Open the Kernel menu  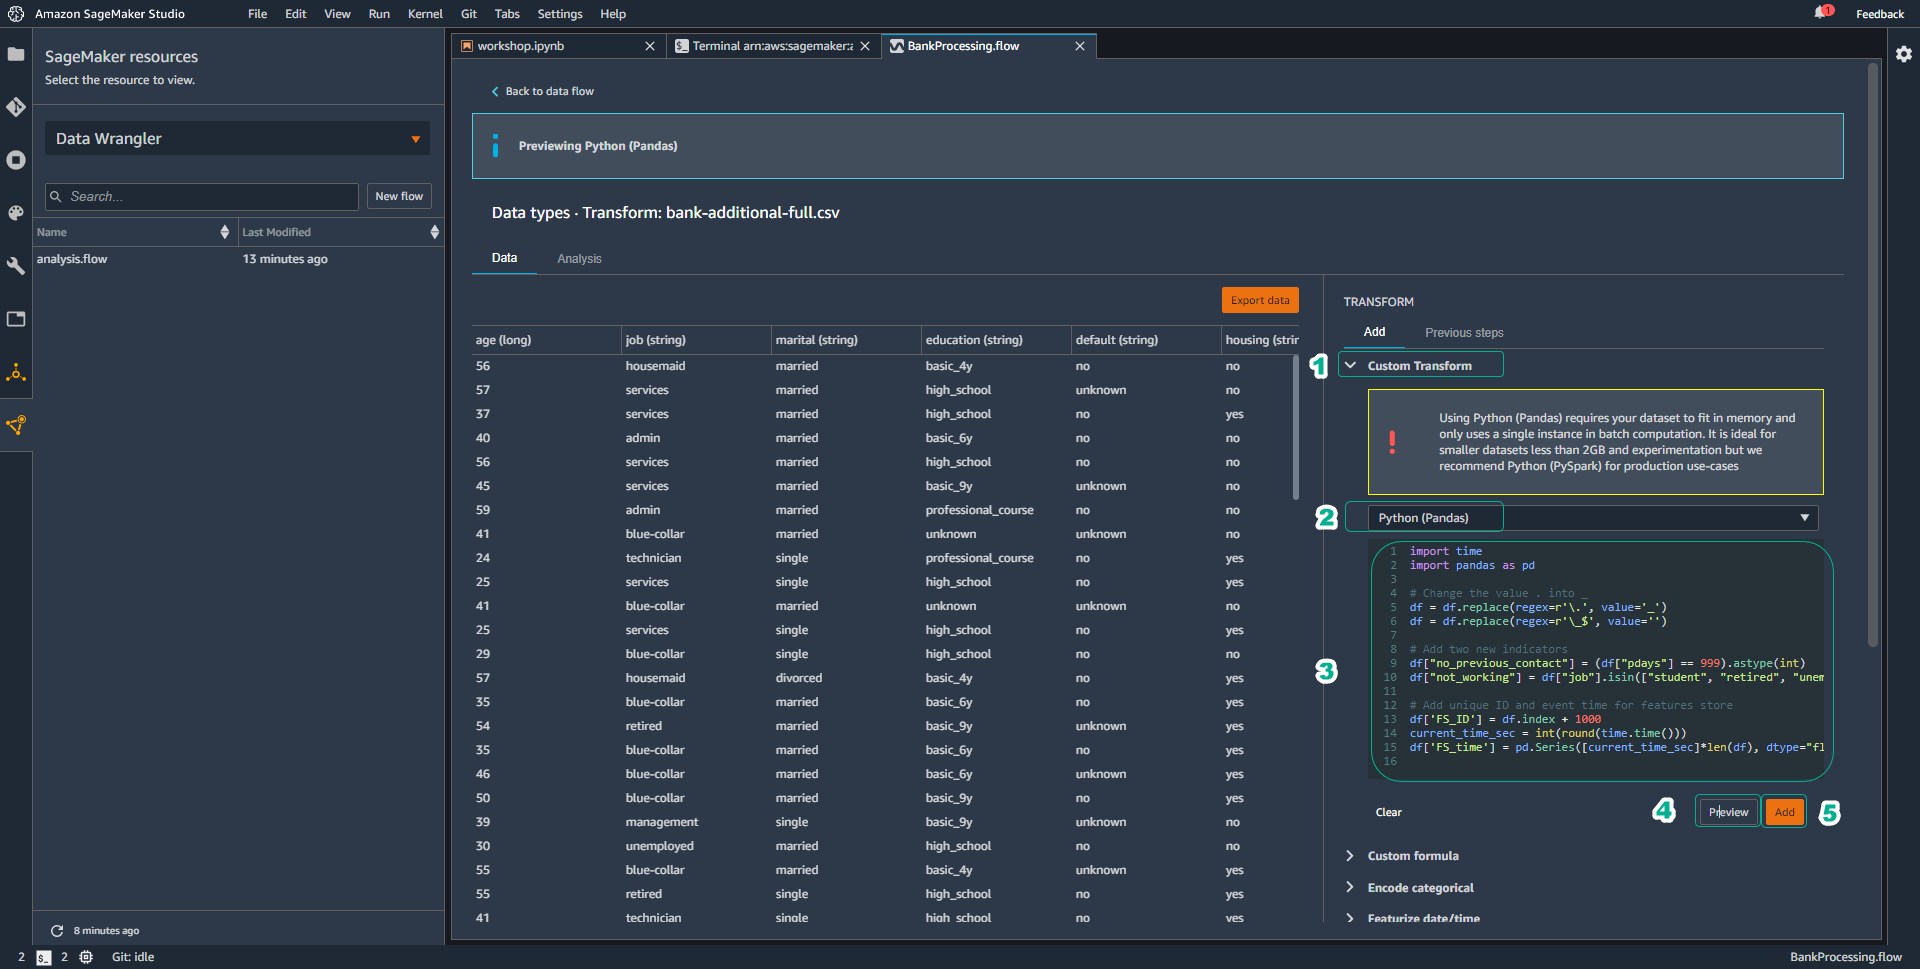pos(425,14)
